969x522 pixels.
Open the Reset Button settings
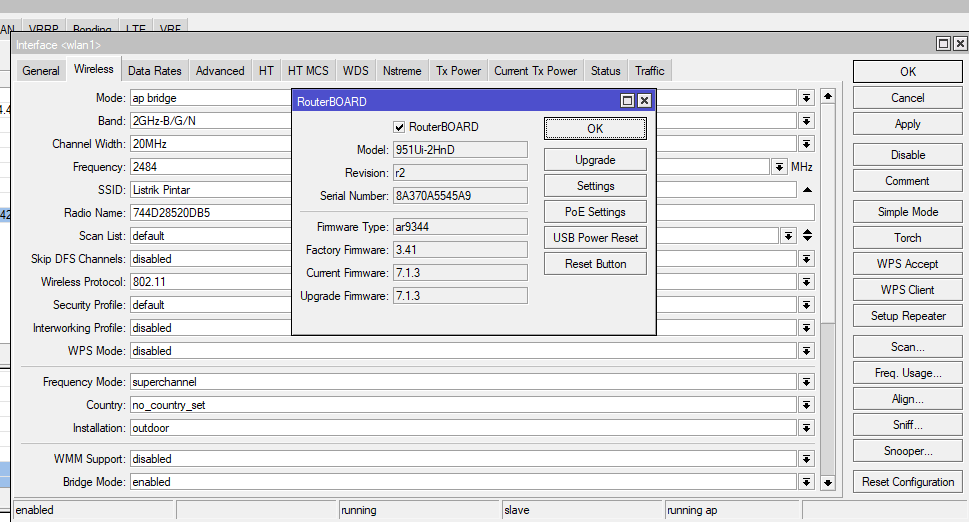pyautogui.click(x=595, y=264)
